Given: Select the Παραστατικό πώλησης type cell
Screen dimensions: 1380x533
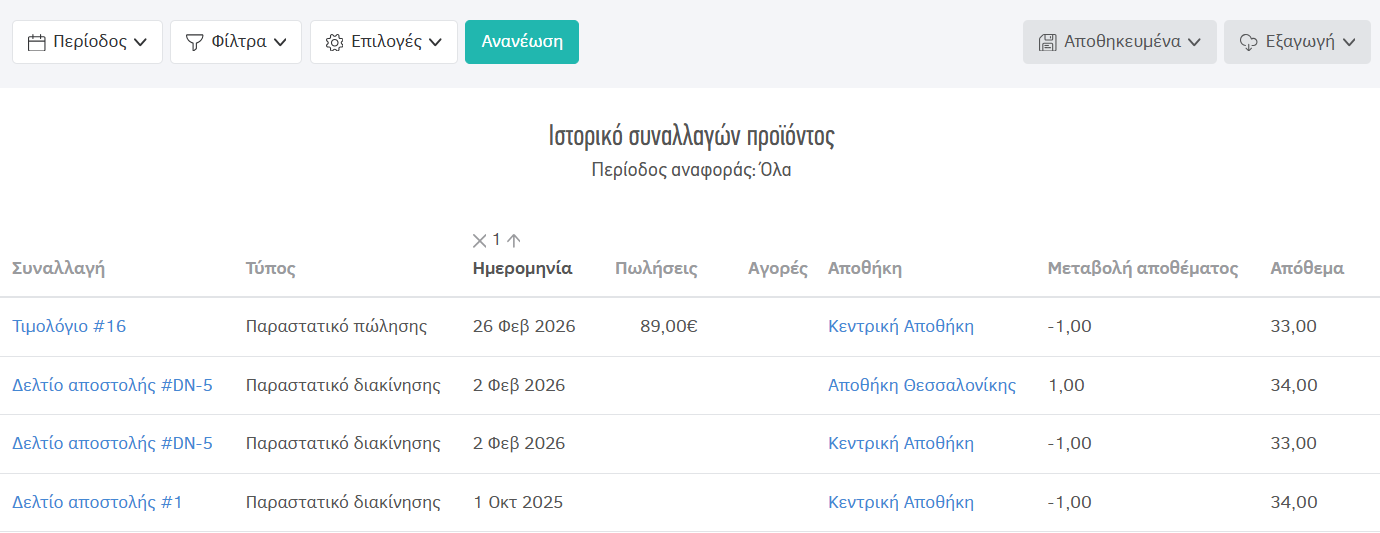Looking at the screenshot, I should pos(337,326).
